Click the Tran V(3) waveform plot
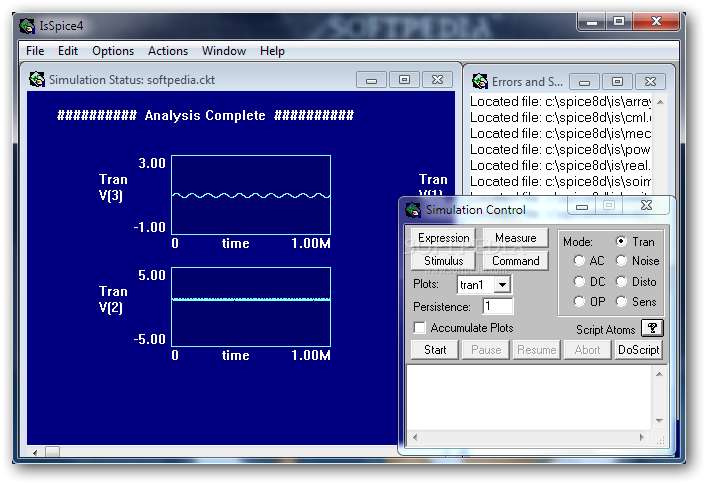 point(251,195)
